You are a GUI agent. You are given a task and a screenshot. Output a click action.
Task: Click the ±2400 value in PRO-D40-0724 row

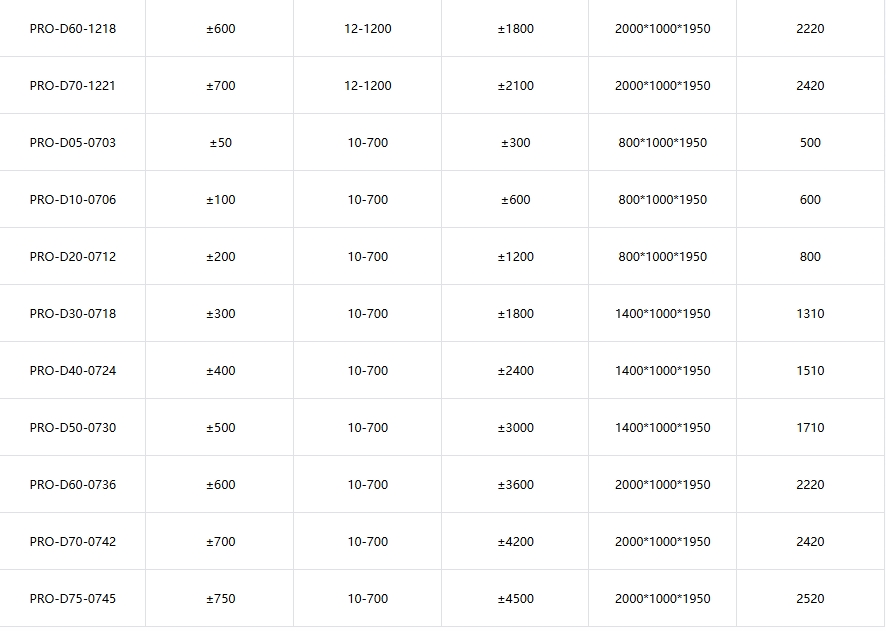pyautogui.click(x=515, y=371)
